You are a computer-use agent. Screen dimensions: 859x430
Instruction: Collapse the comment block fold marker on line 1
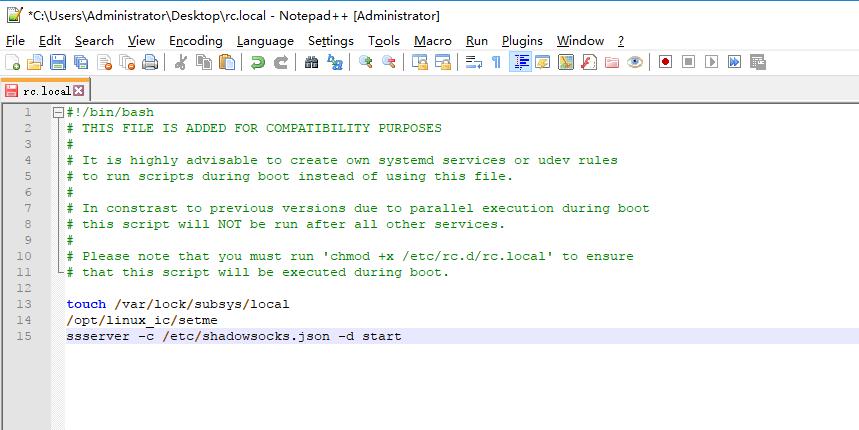[58, 113]
